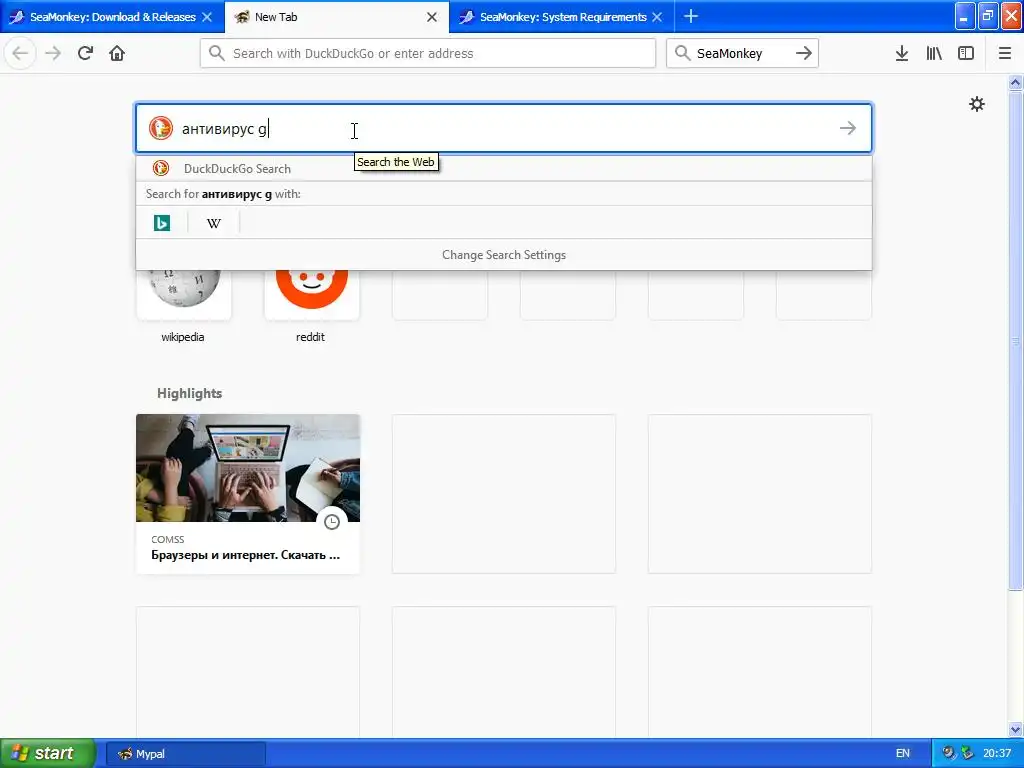
Task: Reload the current page
Action: tap(85, 54)
